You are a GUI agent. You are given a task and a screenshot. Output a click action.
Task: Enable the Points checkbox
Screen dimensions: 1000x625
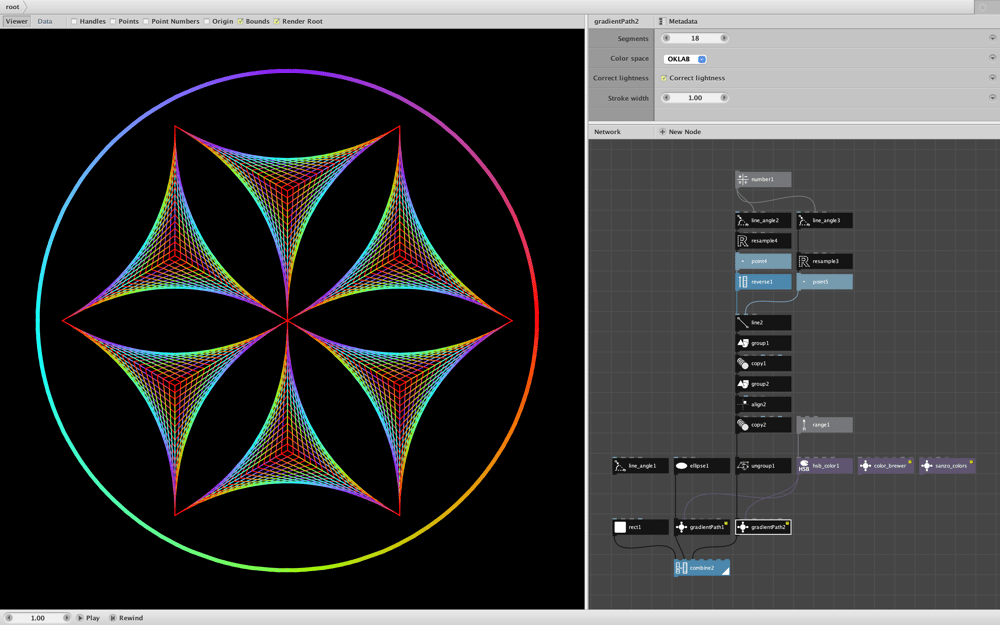point(113,21)
